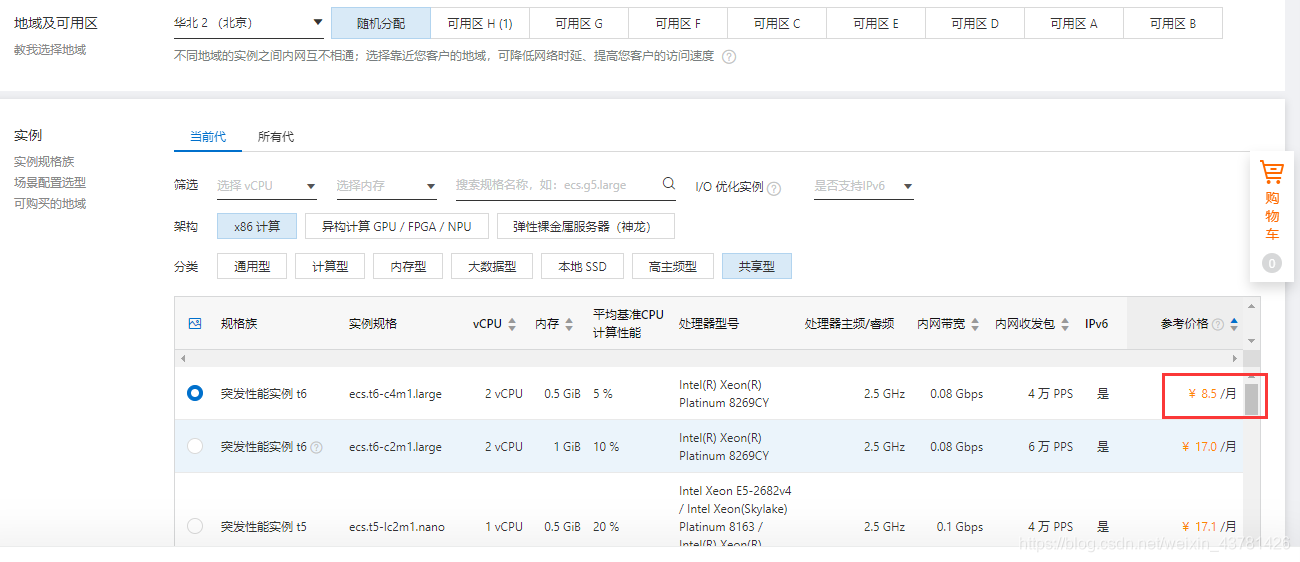Click the table vertical scrollbar thumb
The height and width of the screenshot is (562, 1300).
click(1250, 397)
